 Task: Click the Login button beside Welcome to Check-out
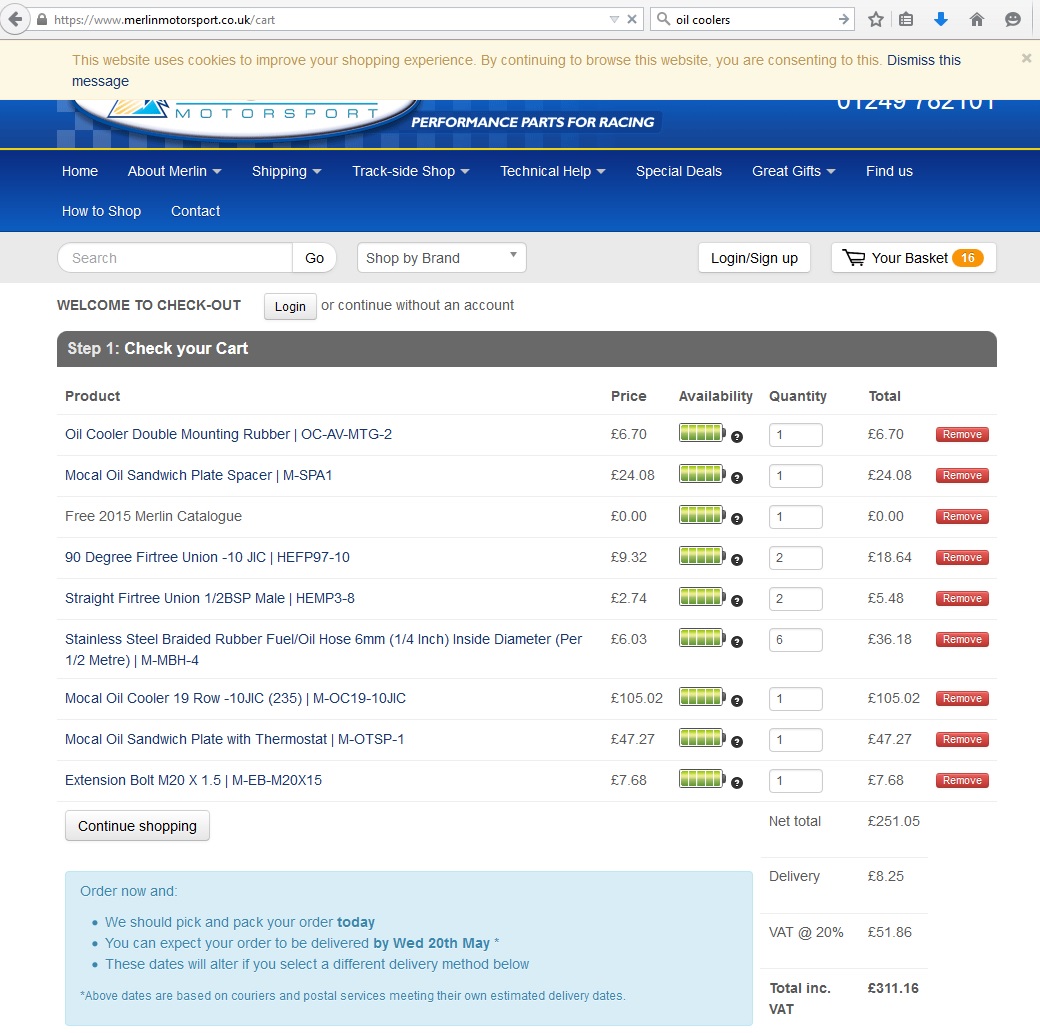(x=290, y=307)
